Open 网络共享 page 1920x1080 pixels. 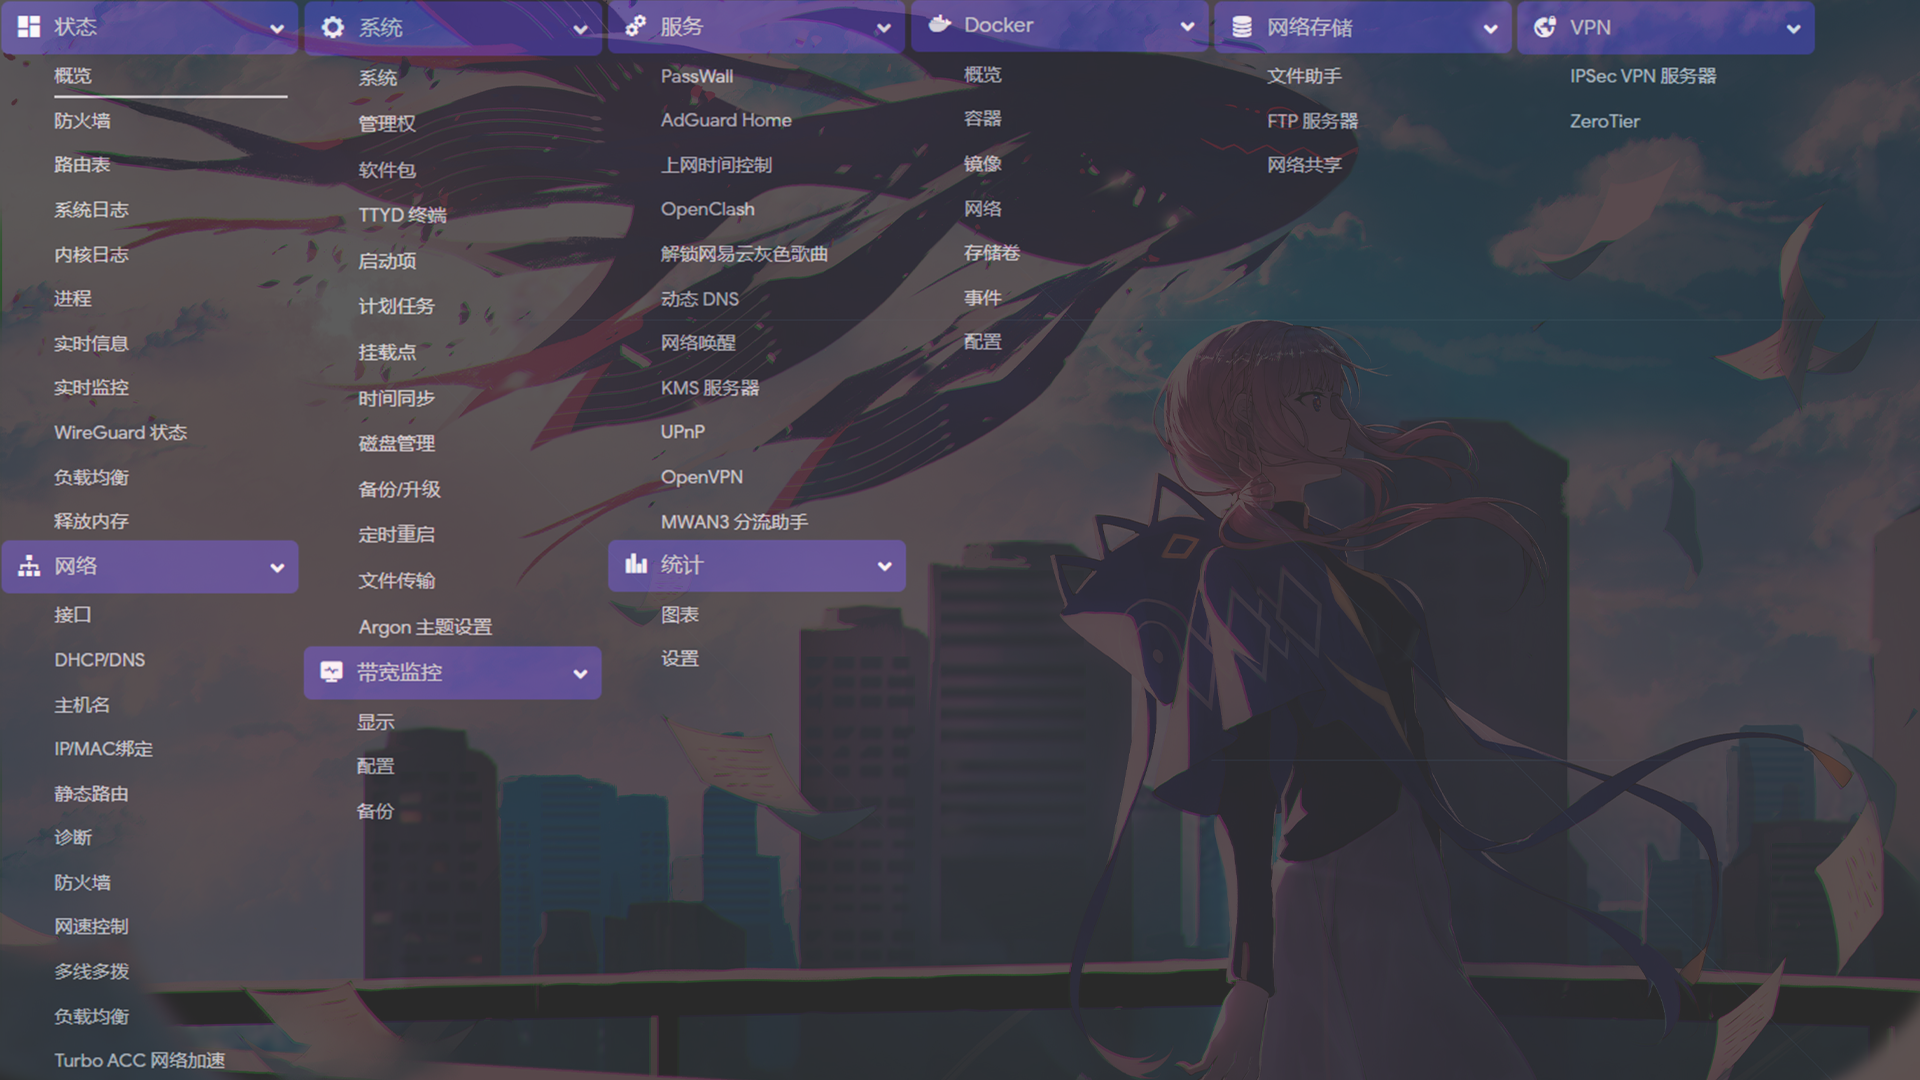click(1304, 165)
